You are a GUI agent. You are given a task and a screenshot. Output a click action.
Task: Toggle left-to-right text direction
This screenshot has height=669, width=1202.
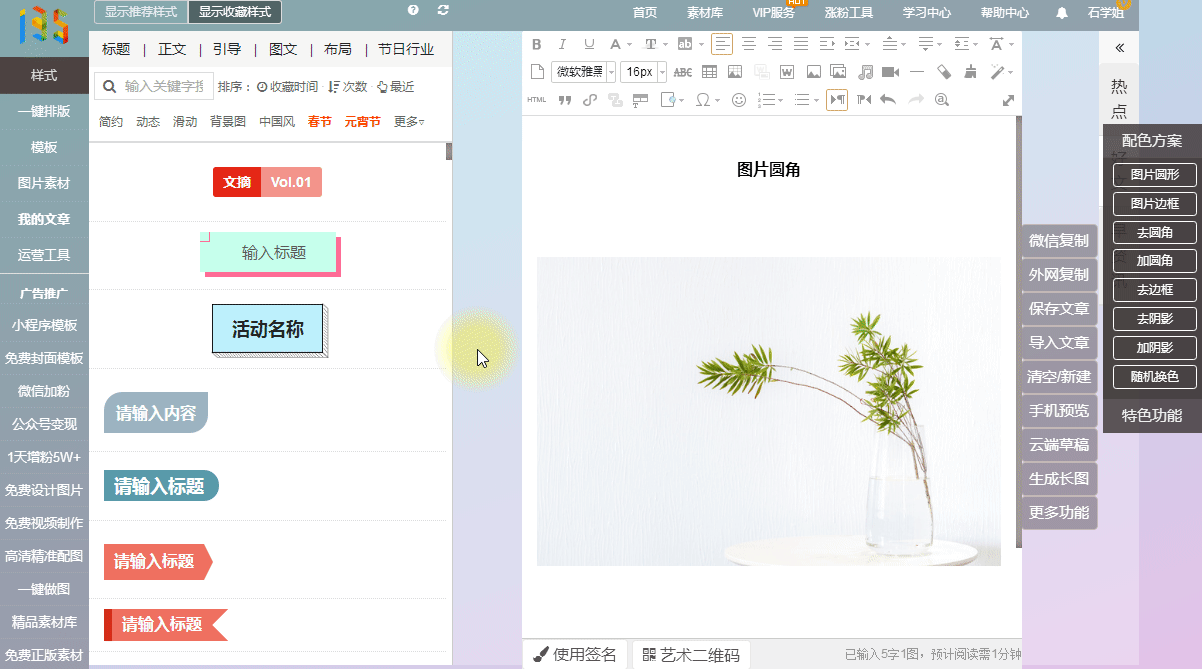[837, 100]
